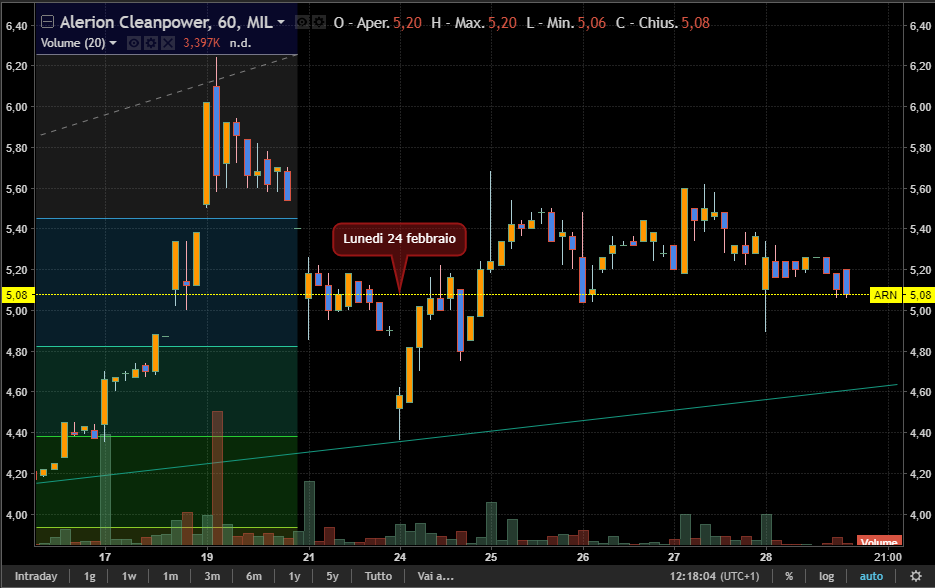
Task: Select the 1m time range
Action: click(x=171, y=576)
